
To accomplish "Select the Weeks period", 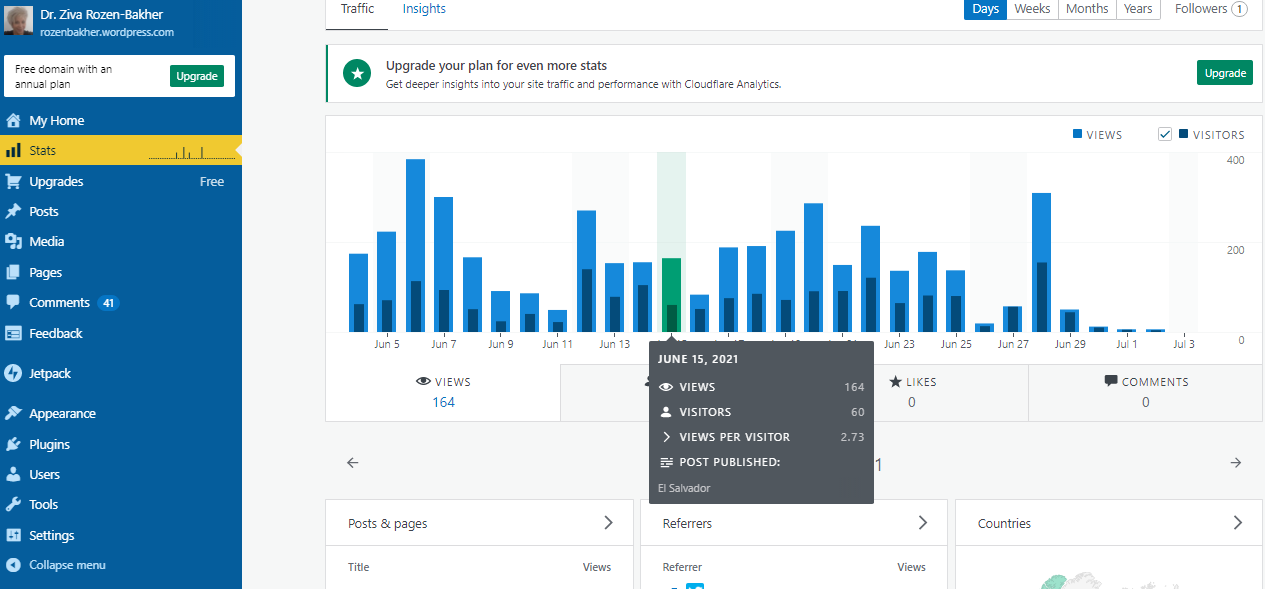I will click(1032, 9).
